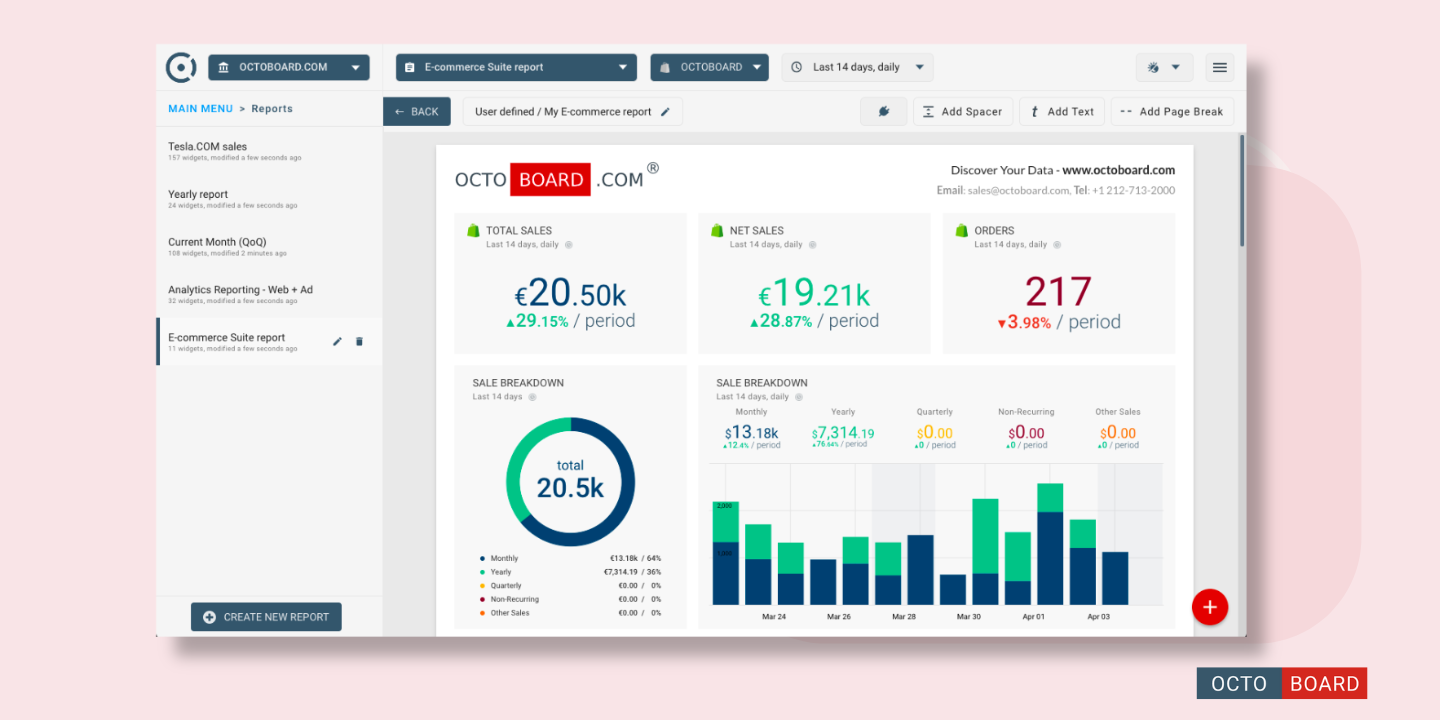This screenshot has width=1440, height=720.
Task: Click the info icon under NET SALES
Action: pyautogui.click(x=813, y=245)
